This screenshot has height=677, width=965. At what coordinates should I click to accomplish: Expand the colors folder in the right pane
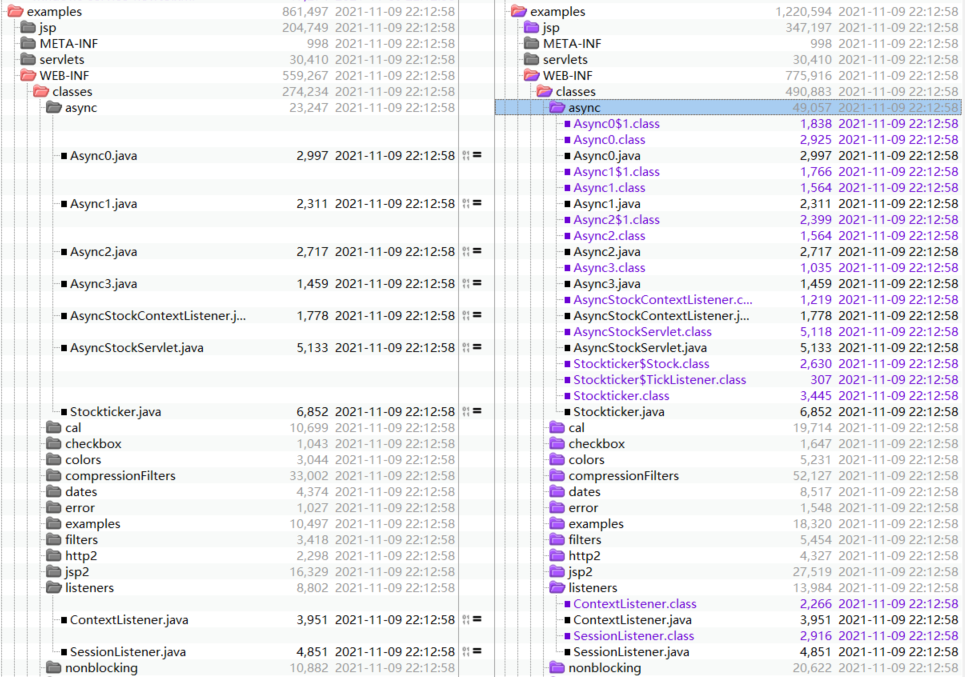[x=558, y=460]
